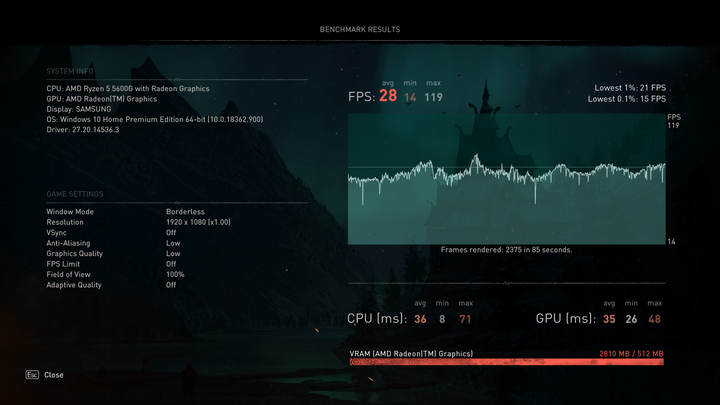This screenshot has width=720, height=405.
Task: Click the OS Windows 10 Home line
Action: coord(155,119)
